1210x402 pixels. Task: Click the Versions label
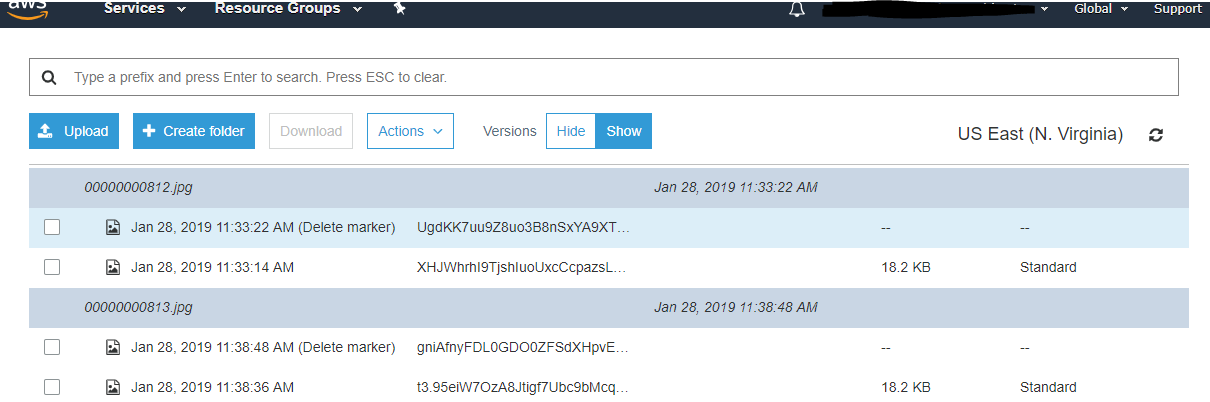(x=510, y=131)
